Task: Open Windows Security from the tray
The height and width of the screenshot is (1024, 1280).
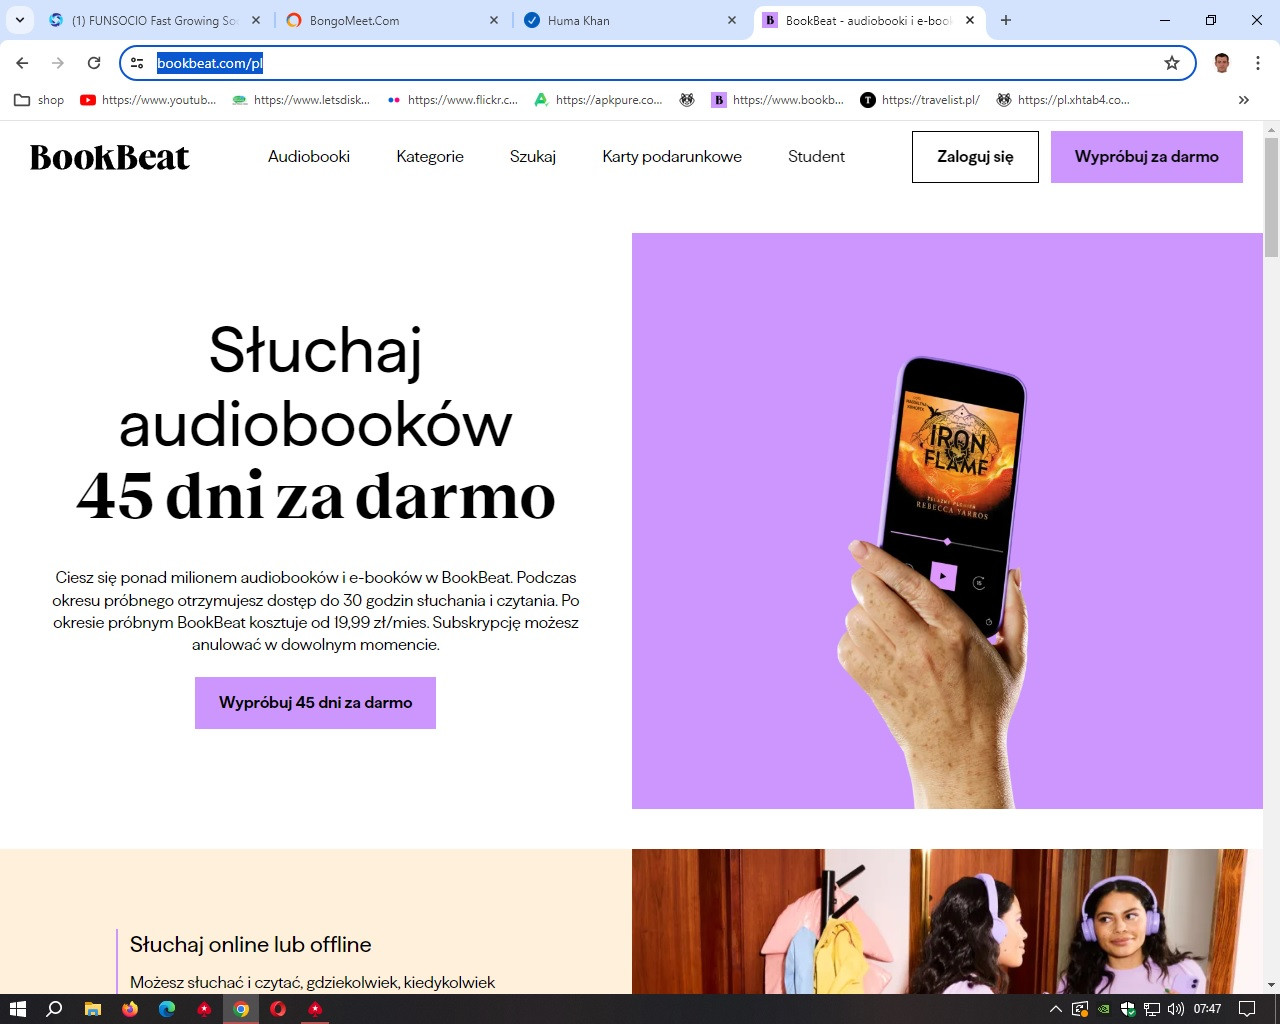Action: [1127, 1008]
